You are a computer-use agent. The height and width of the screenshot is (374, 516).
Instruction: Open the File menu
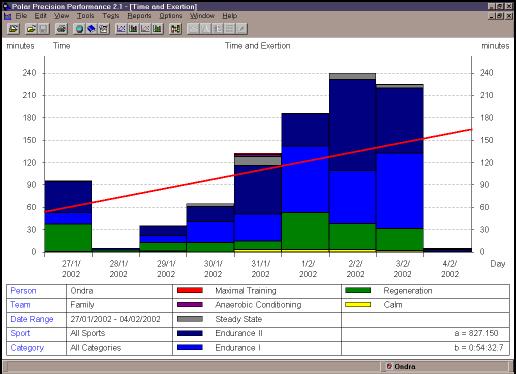pos(21,16)
